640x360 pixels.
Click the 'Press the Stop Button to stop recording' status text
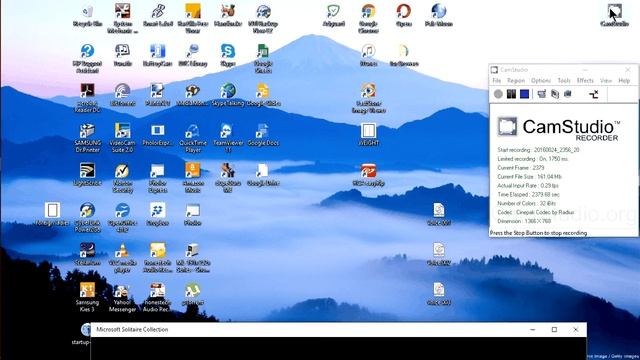coord(538,233)
